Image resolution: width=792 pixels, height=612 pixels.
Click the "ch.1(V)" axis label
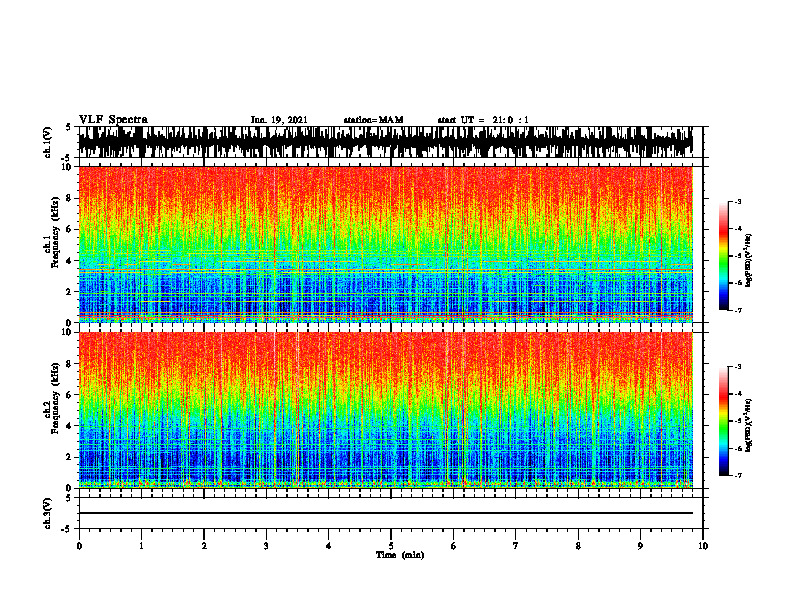(48, 142)
